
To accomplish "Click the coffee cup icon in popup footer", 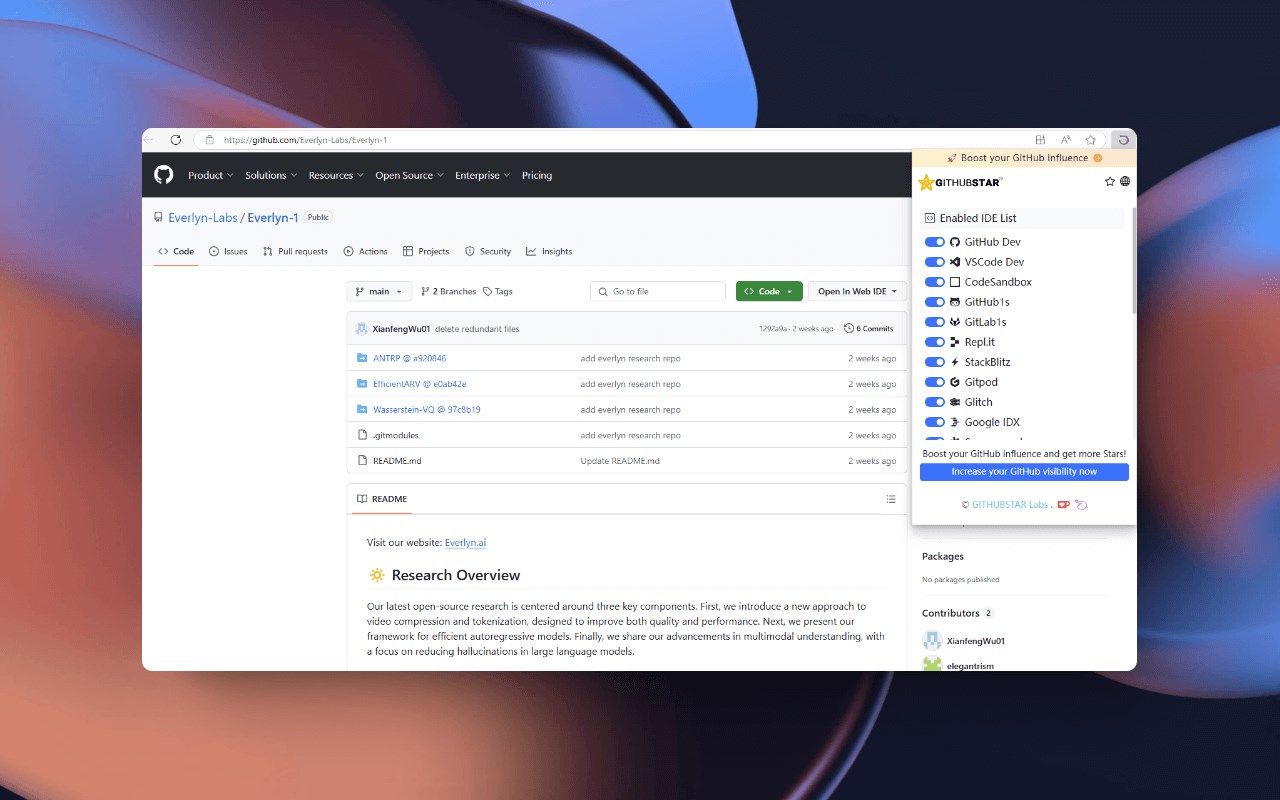I will [1064, 504].
